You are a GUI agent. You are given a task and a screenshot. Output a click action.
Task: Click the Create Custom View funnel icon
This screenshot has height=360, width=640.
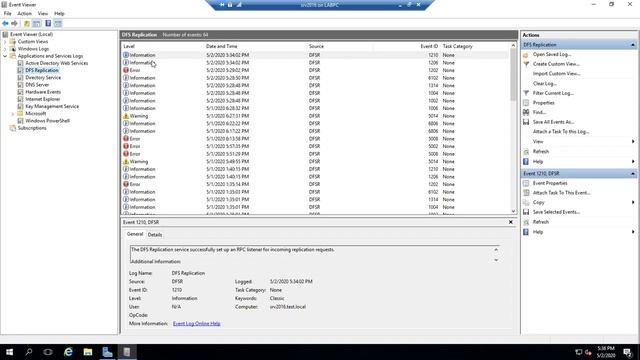pyautogui.click(x=526, y=64)
